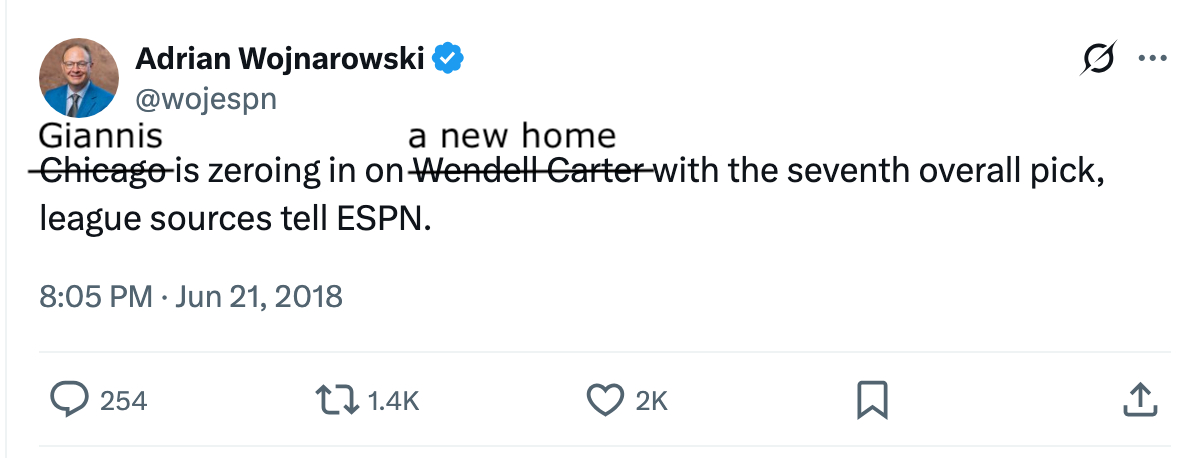The width and height of the screenshot is (1202, 458).
Task: Click the inserted word Giannis
Action: point(100,135)
